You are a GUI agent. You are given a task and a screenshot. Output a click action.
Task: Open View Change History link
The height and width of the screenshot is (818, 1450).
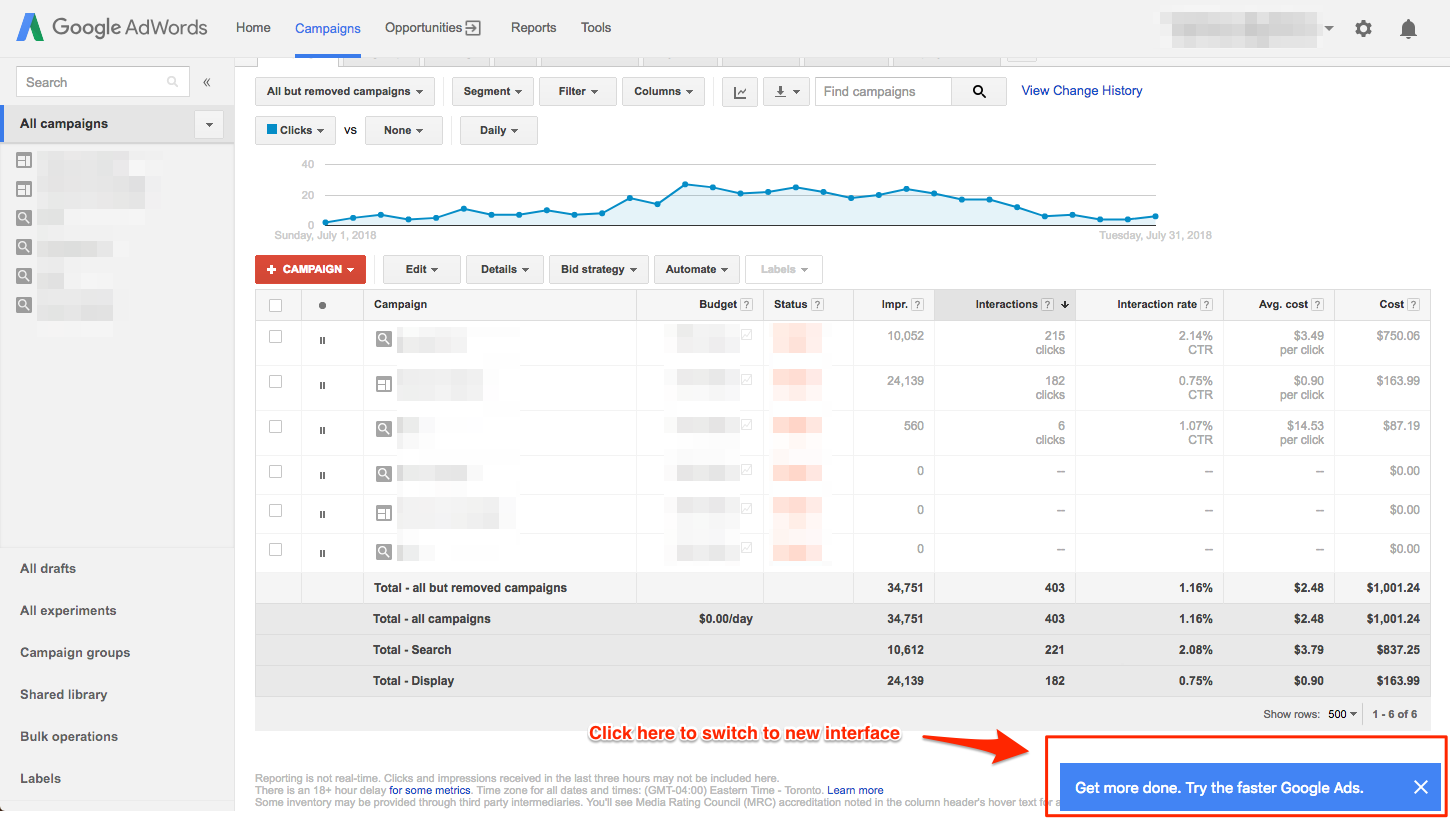point(1082,91)
